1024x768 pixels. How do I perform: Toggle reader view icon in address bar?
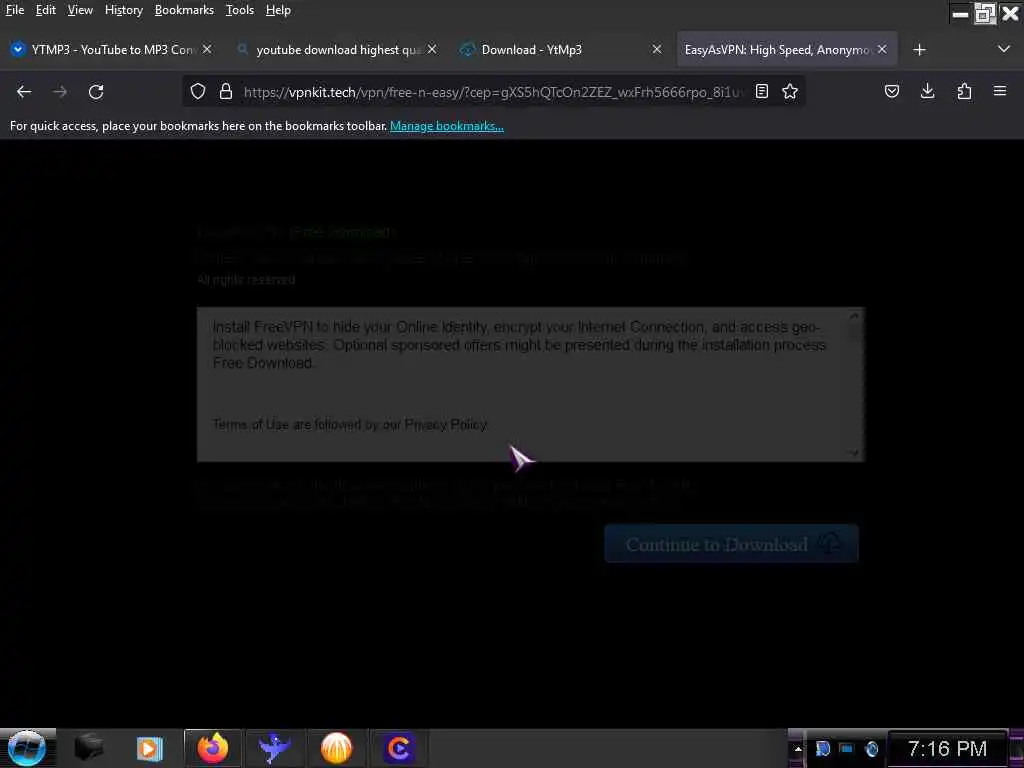(761, 91)
